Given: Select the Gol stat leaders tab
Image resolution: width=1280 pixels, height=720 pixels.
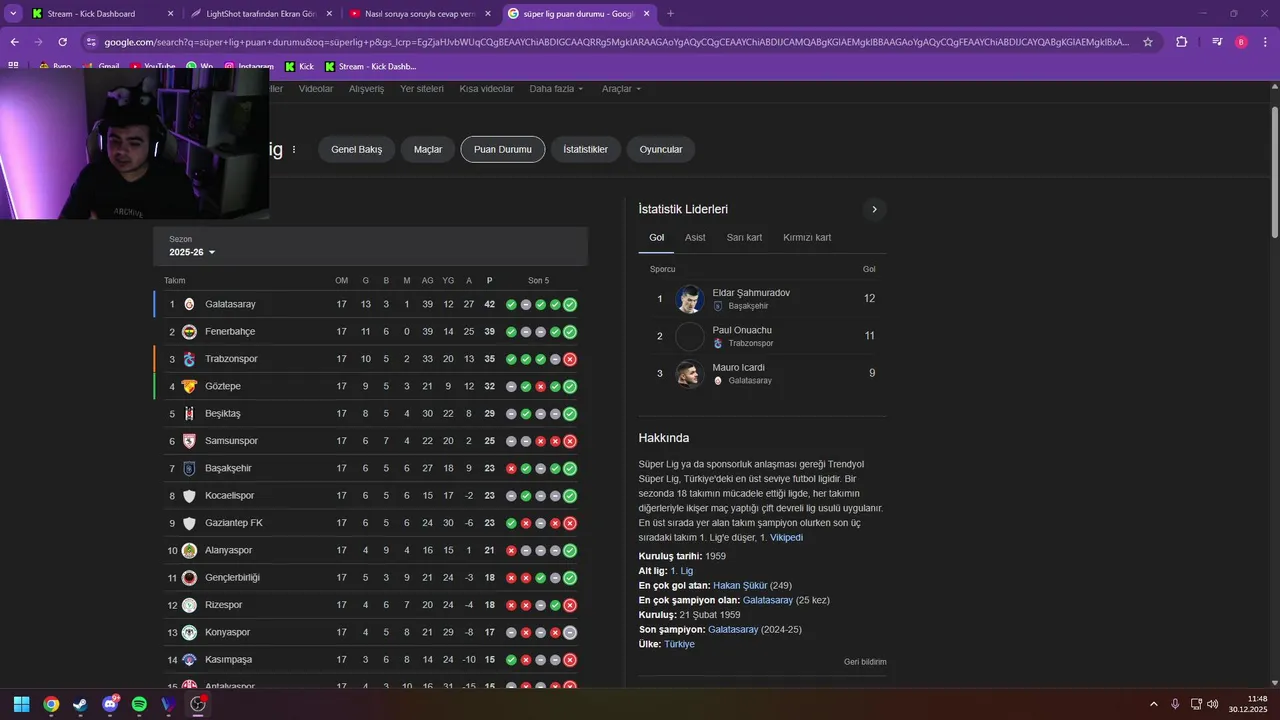Looking at the screenshot, I should (656, 237).
